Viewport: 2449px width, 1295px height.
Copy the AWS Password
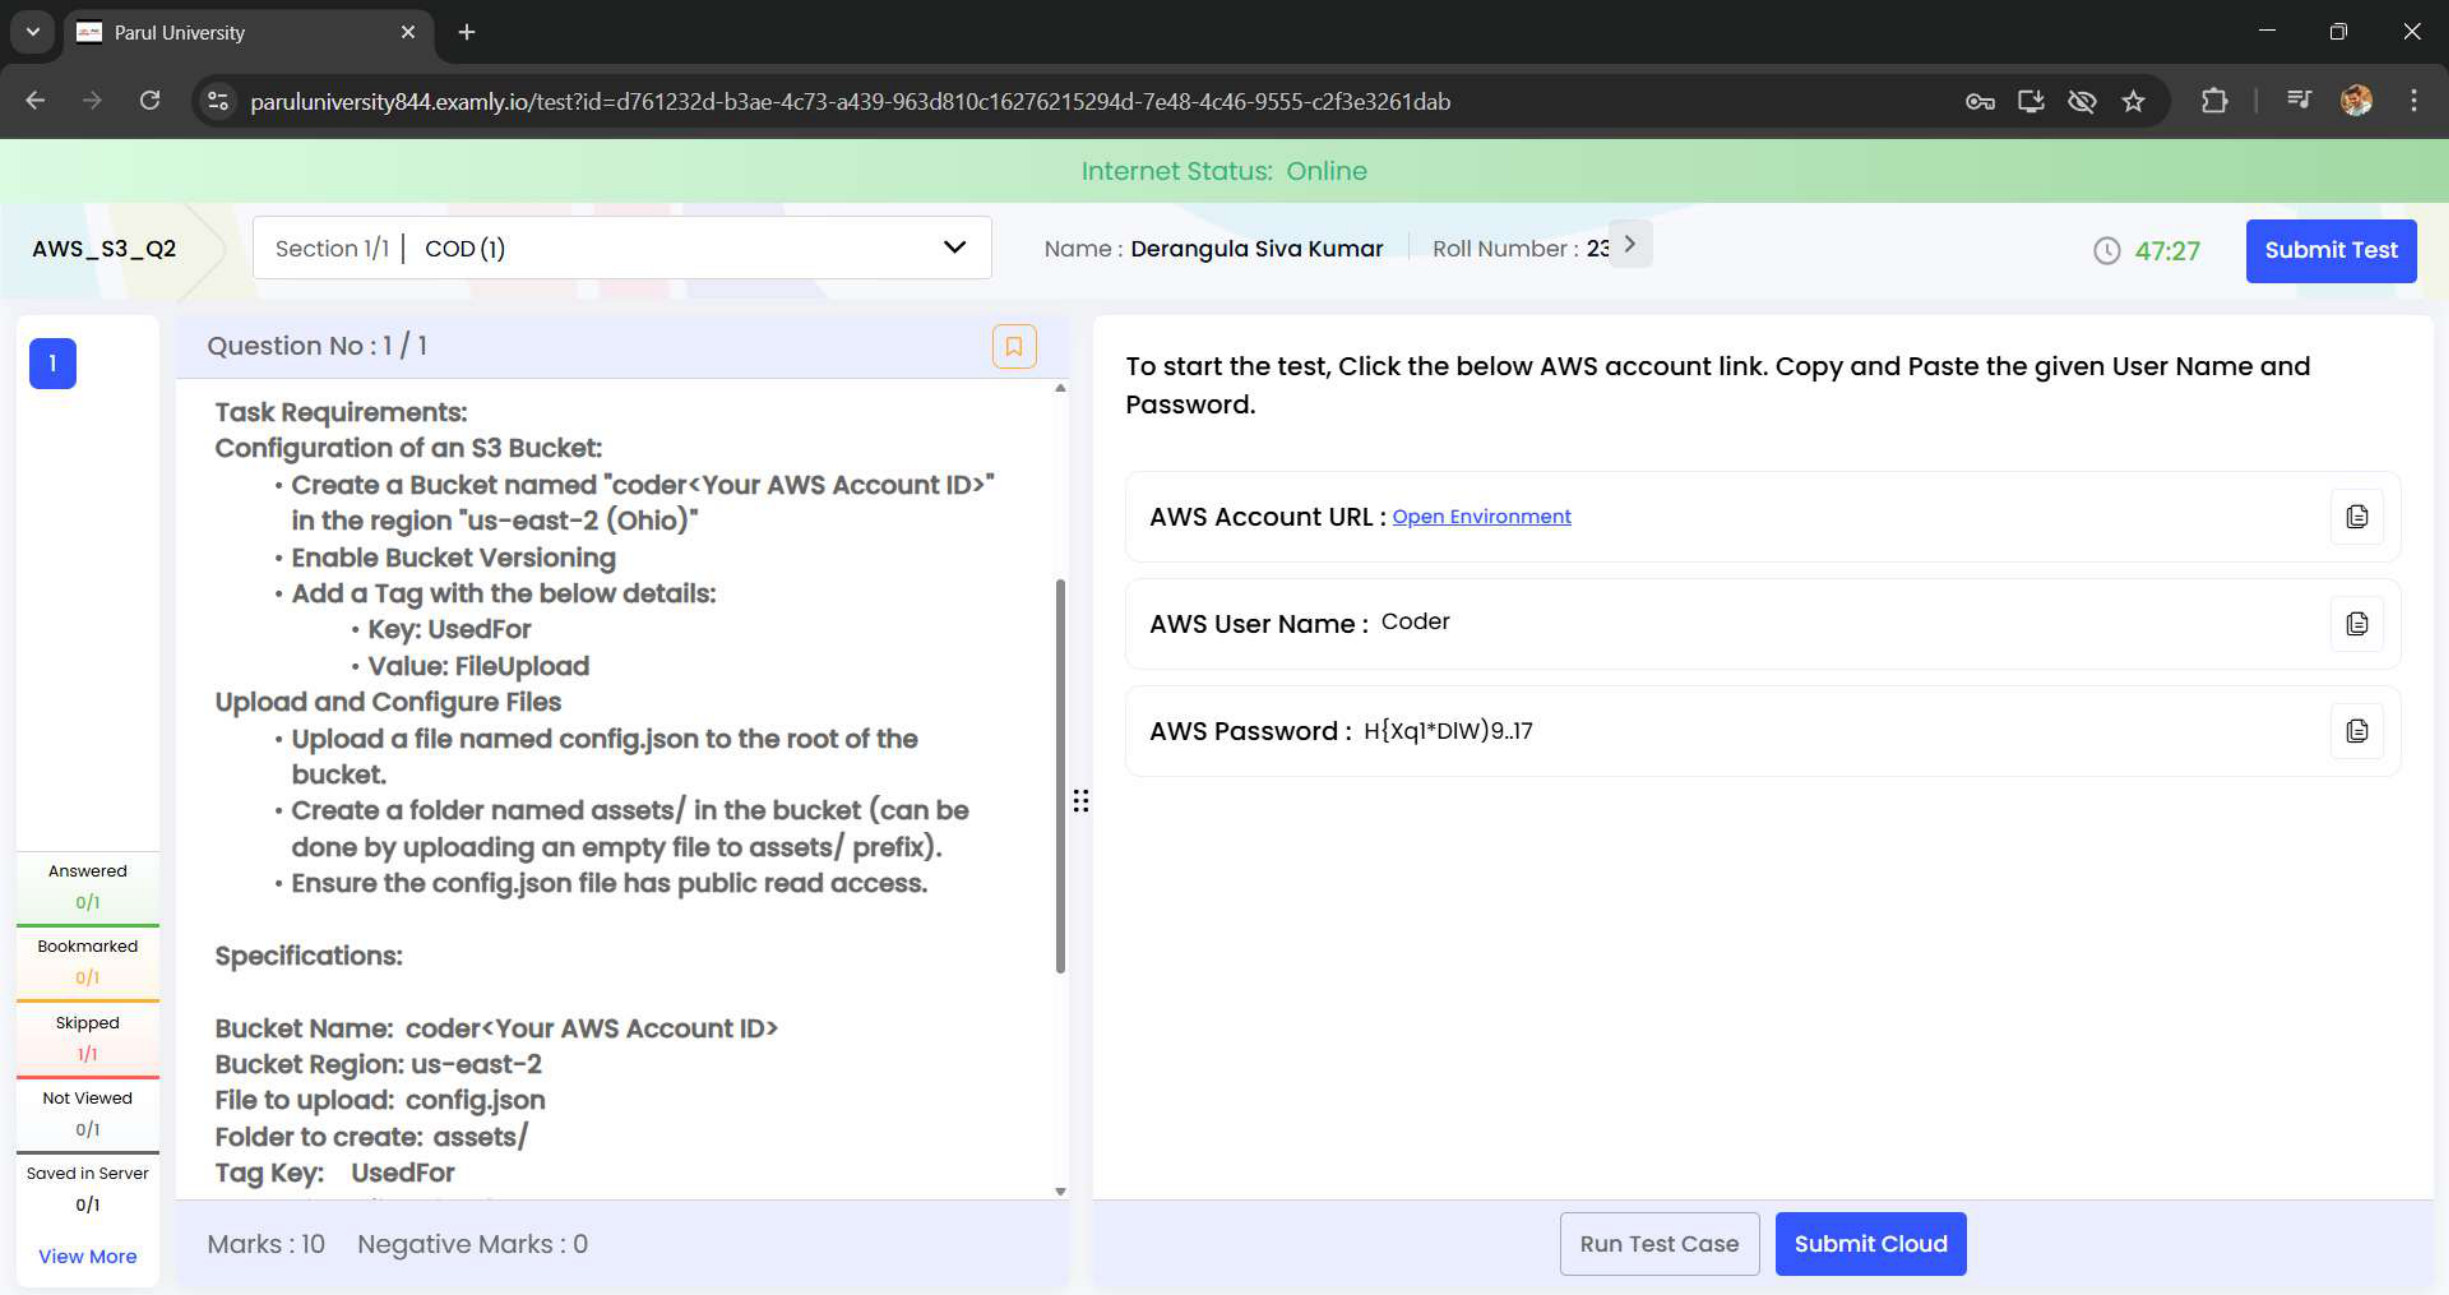tap(2356, 731)
